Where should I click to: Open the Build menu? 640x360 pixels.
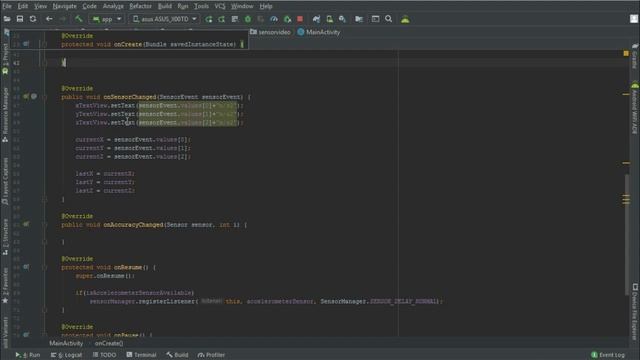(x=164, y=6)
